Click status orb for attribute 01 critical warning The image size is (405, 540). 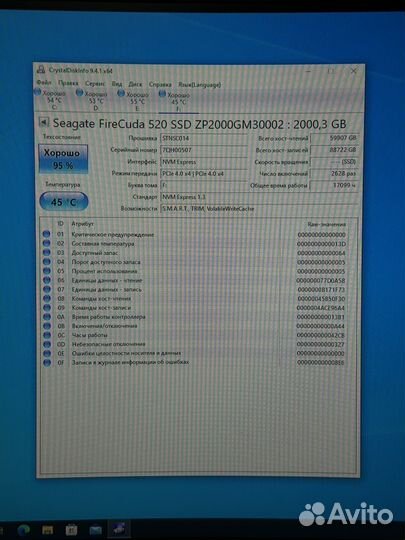(x=46, y=234)
